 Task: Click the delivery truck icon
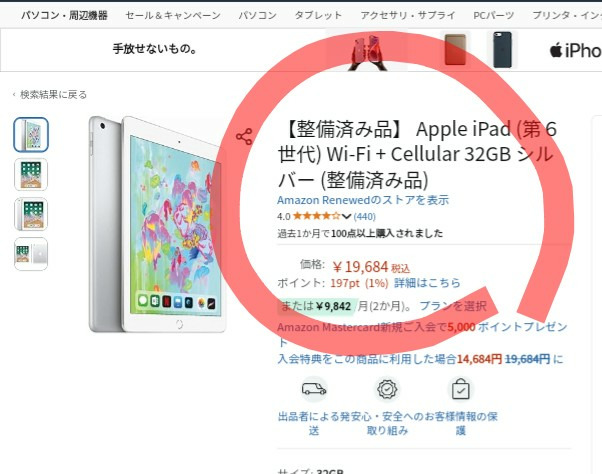[x=314, y=389]
